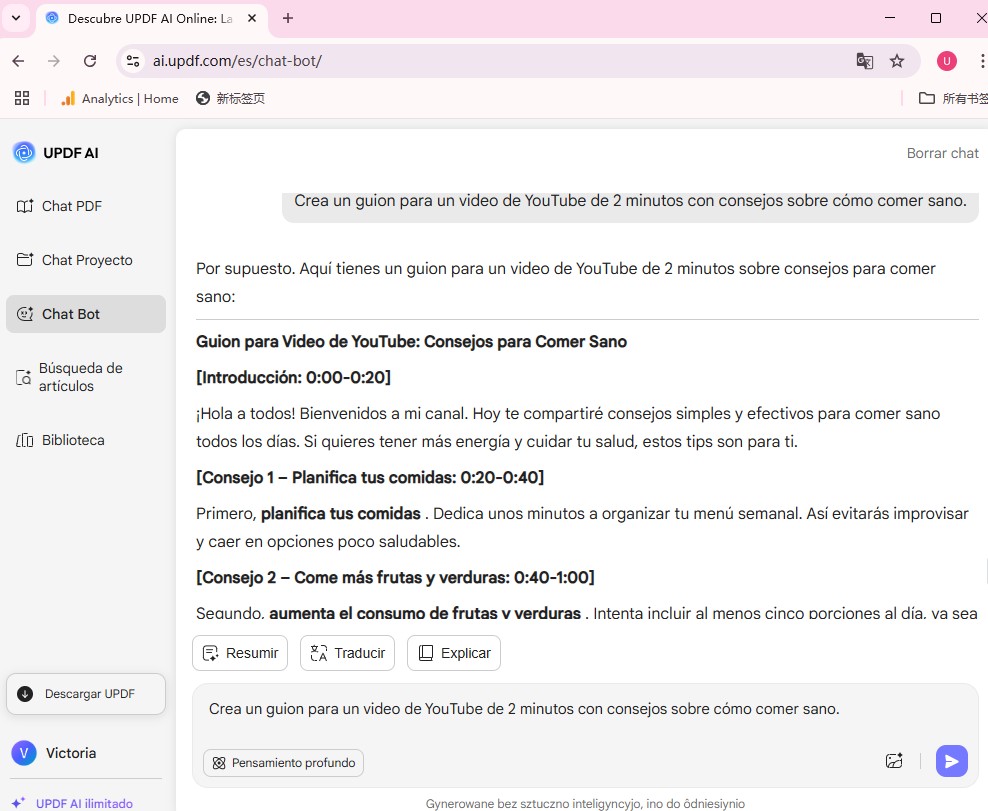
Task: Click the Resumir button
Action: [x=240, y=653]
